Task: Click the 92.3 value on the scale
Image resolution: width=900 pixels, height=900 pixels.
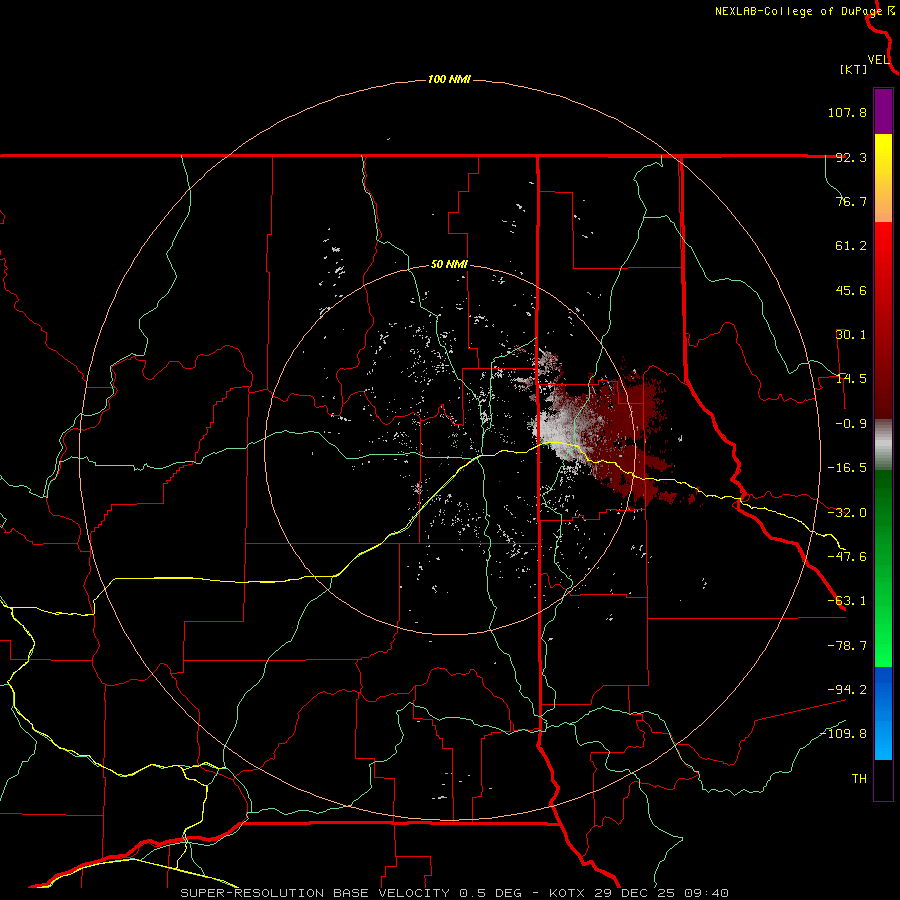Action: [x=851, y=157]
